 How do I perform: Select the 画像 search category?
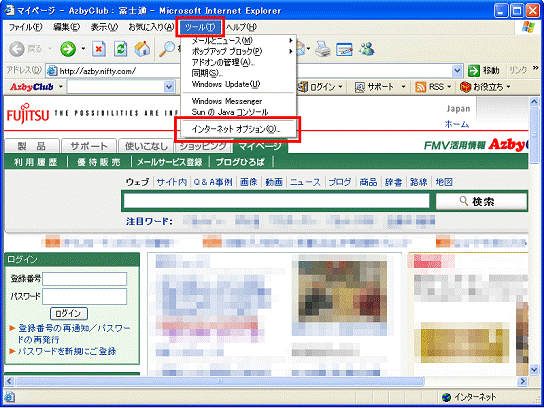click(x=249, y=182)
